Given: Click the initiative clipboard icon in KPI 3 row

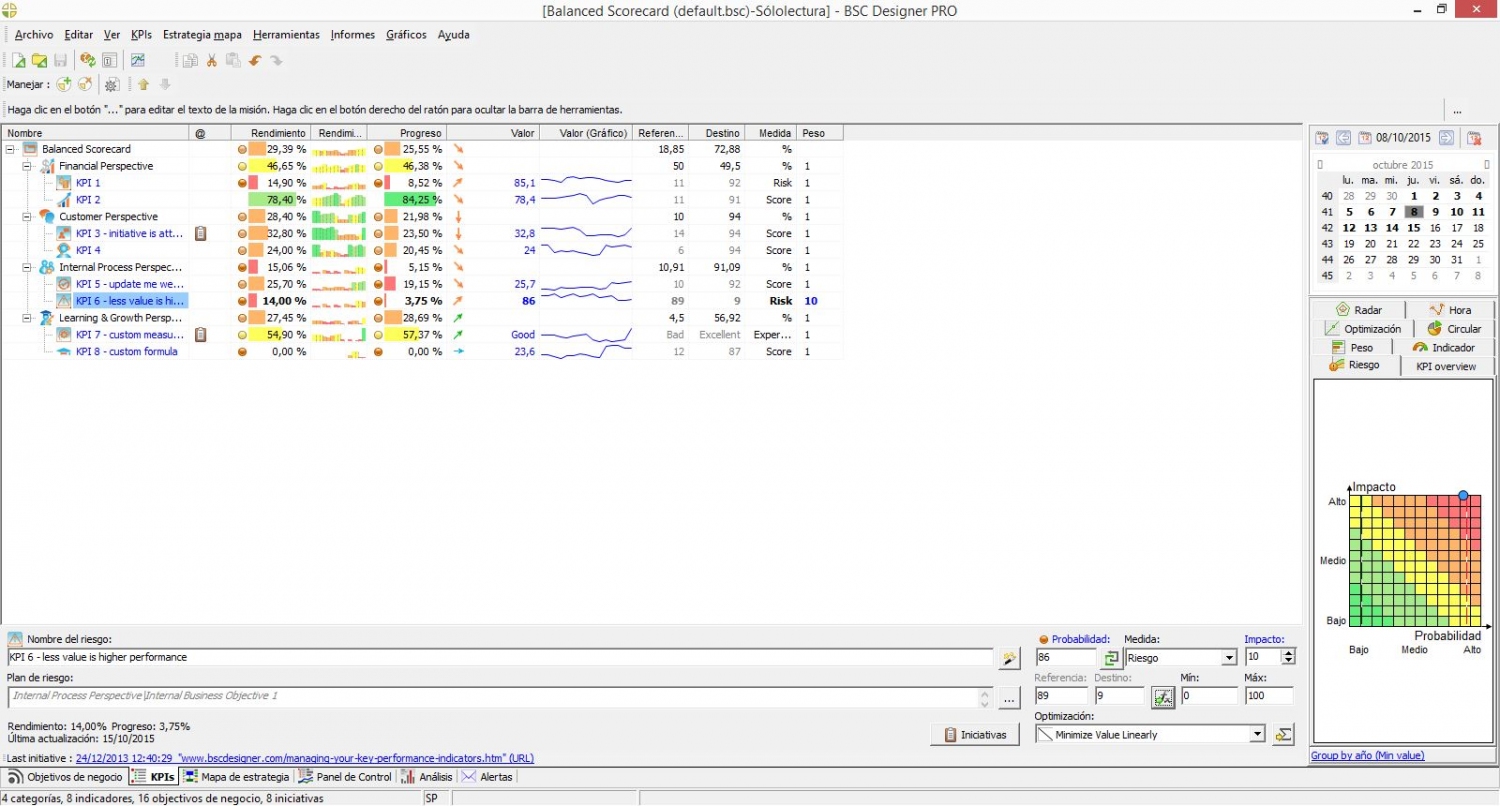Looking at the screenshot, I should pos(200,234).
